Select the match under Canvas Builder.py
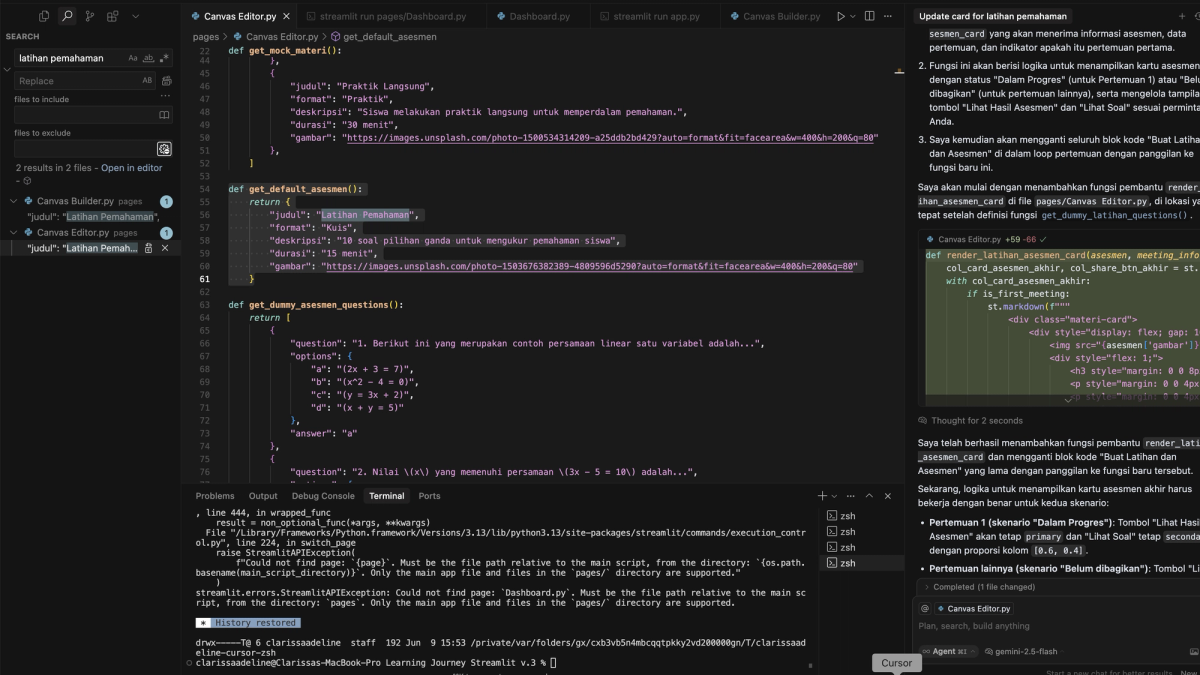This screenshot has width=1200, height=675. click(93, 217)
